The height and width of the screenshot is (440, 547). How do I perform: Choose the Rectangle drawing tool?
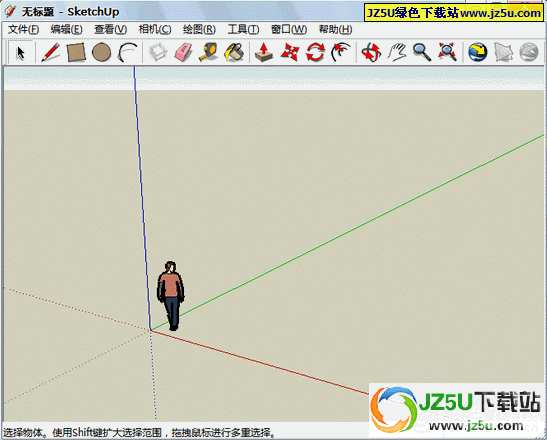(76, 52)
